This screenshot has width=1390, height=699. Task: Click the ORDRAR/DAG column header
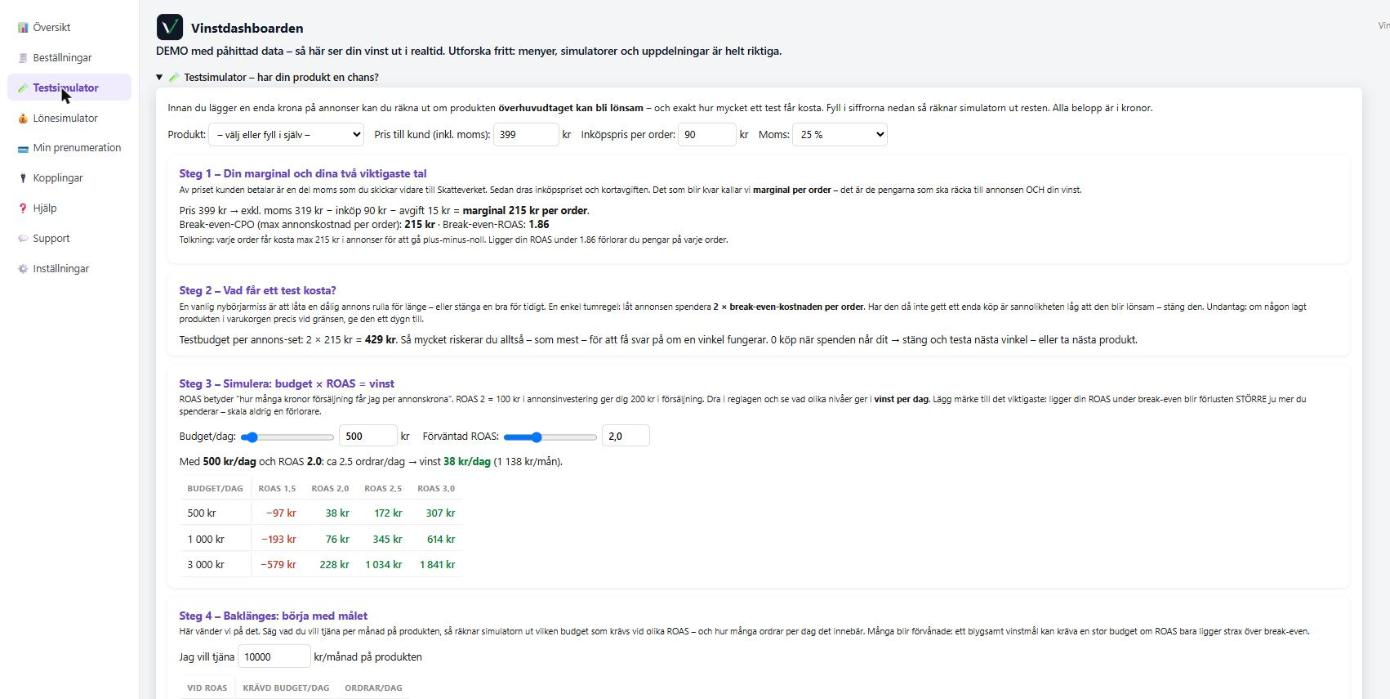373,688
